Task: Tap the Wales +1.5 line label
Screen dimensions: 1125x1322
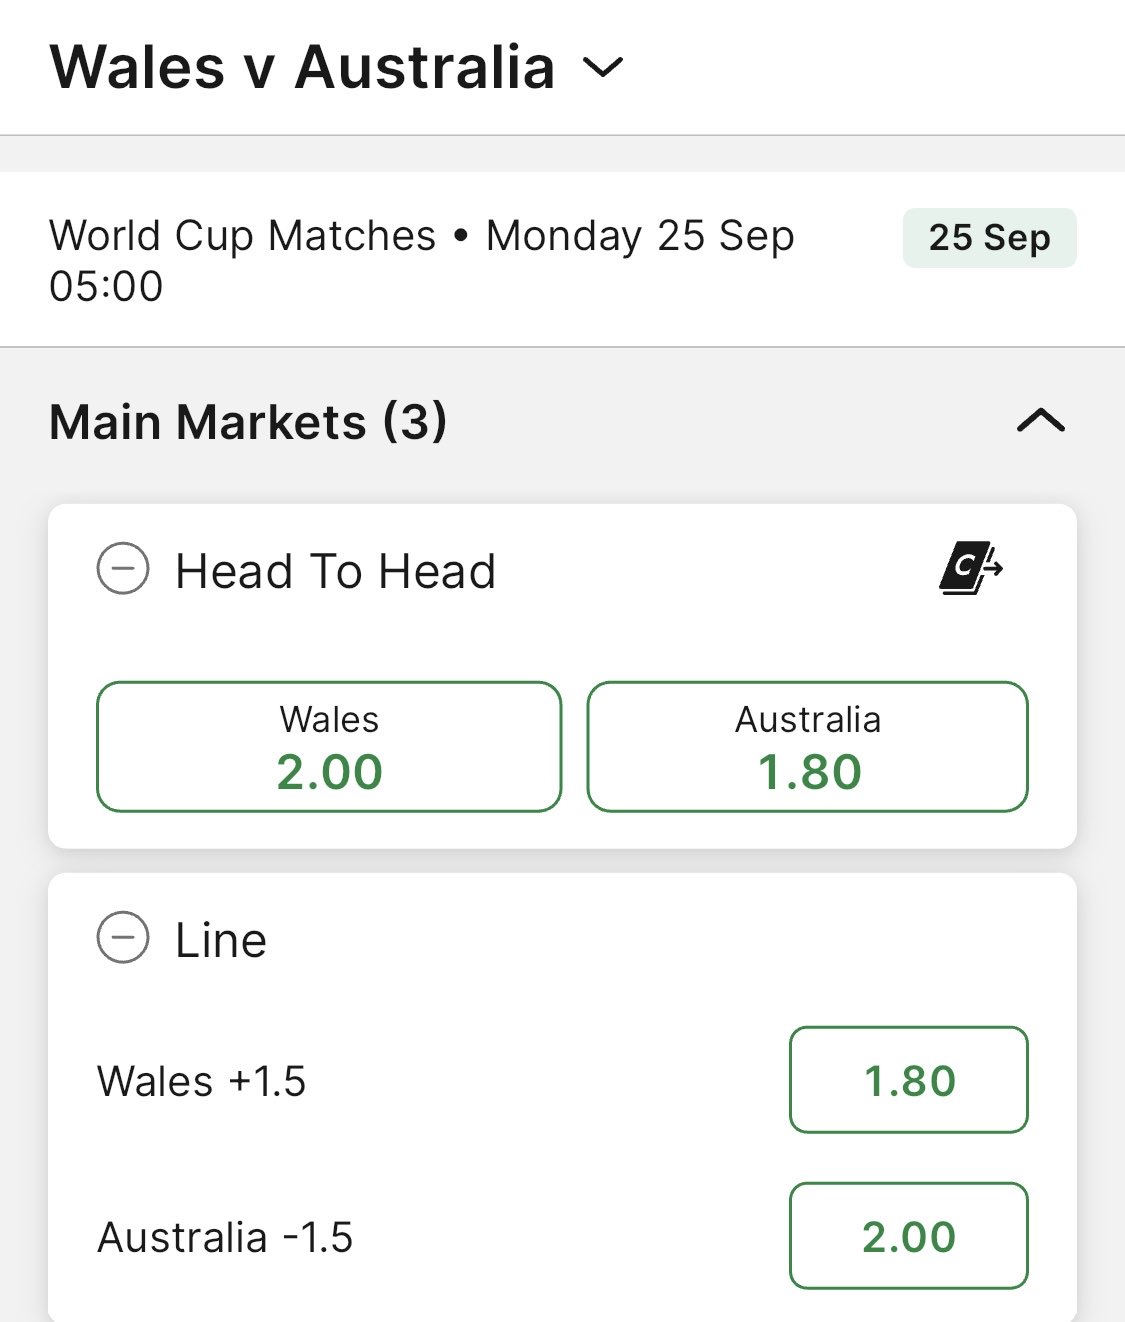Action: [201, 1081]
